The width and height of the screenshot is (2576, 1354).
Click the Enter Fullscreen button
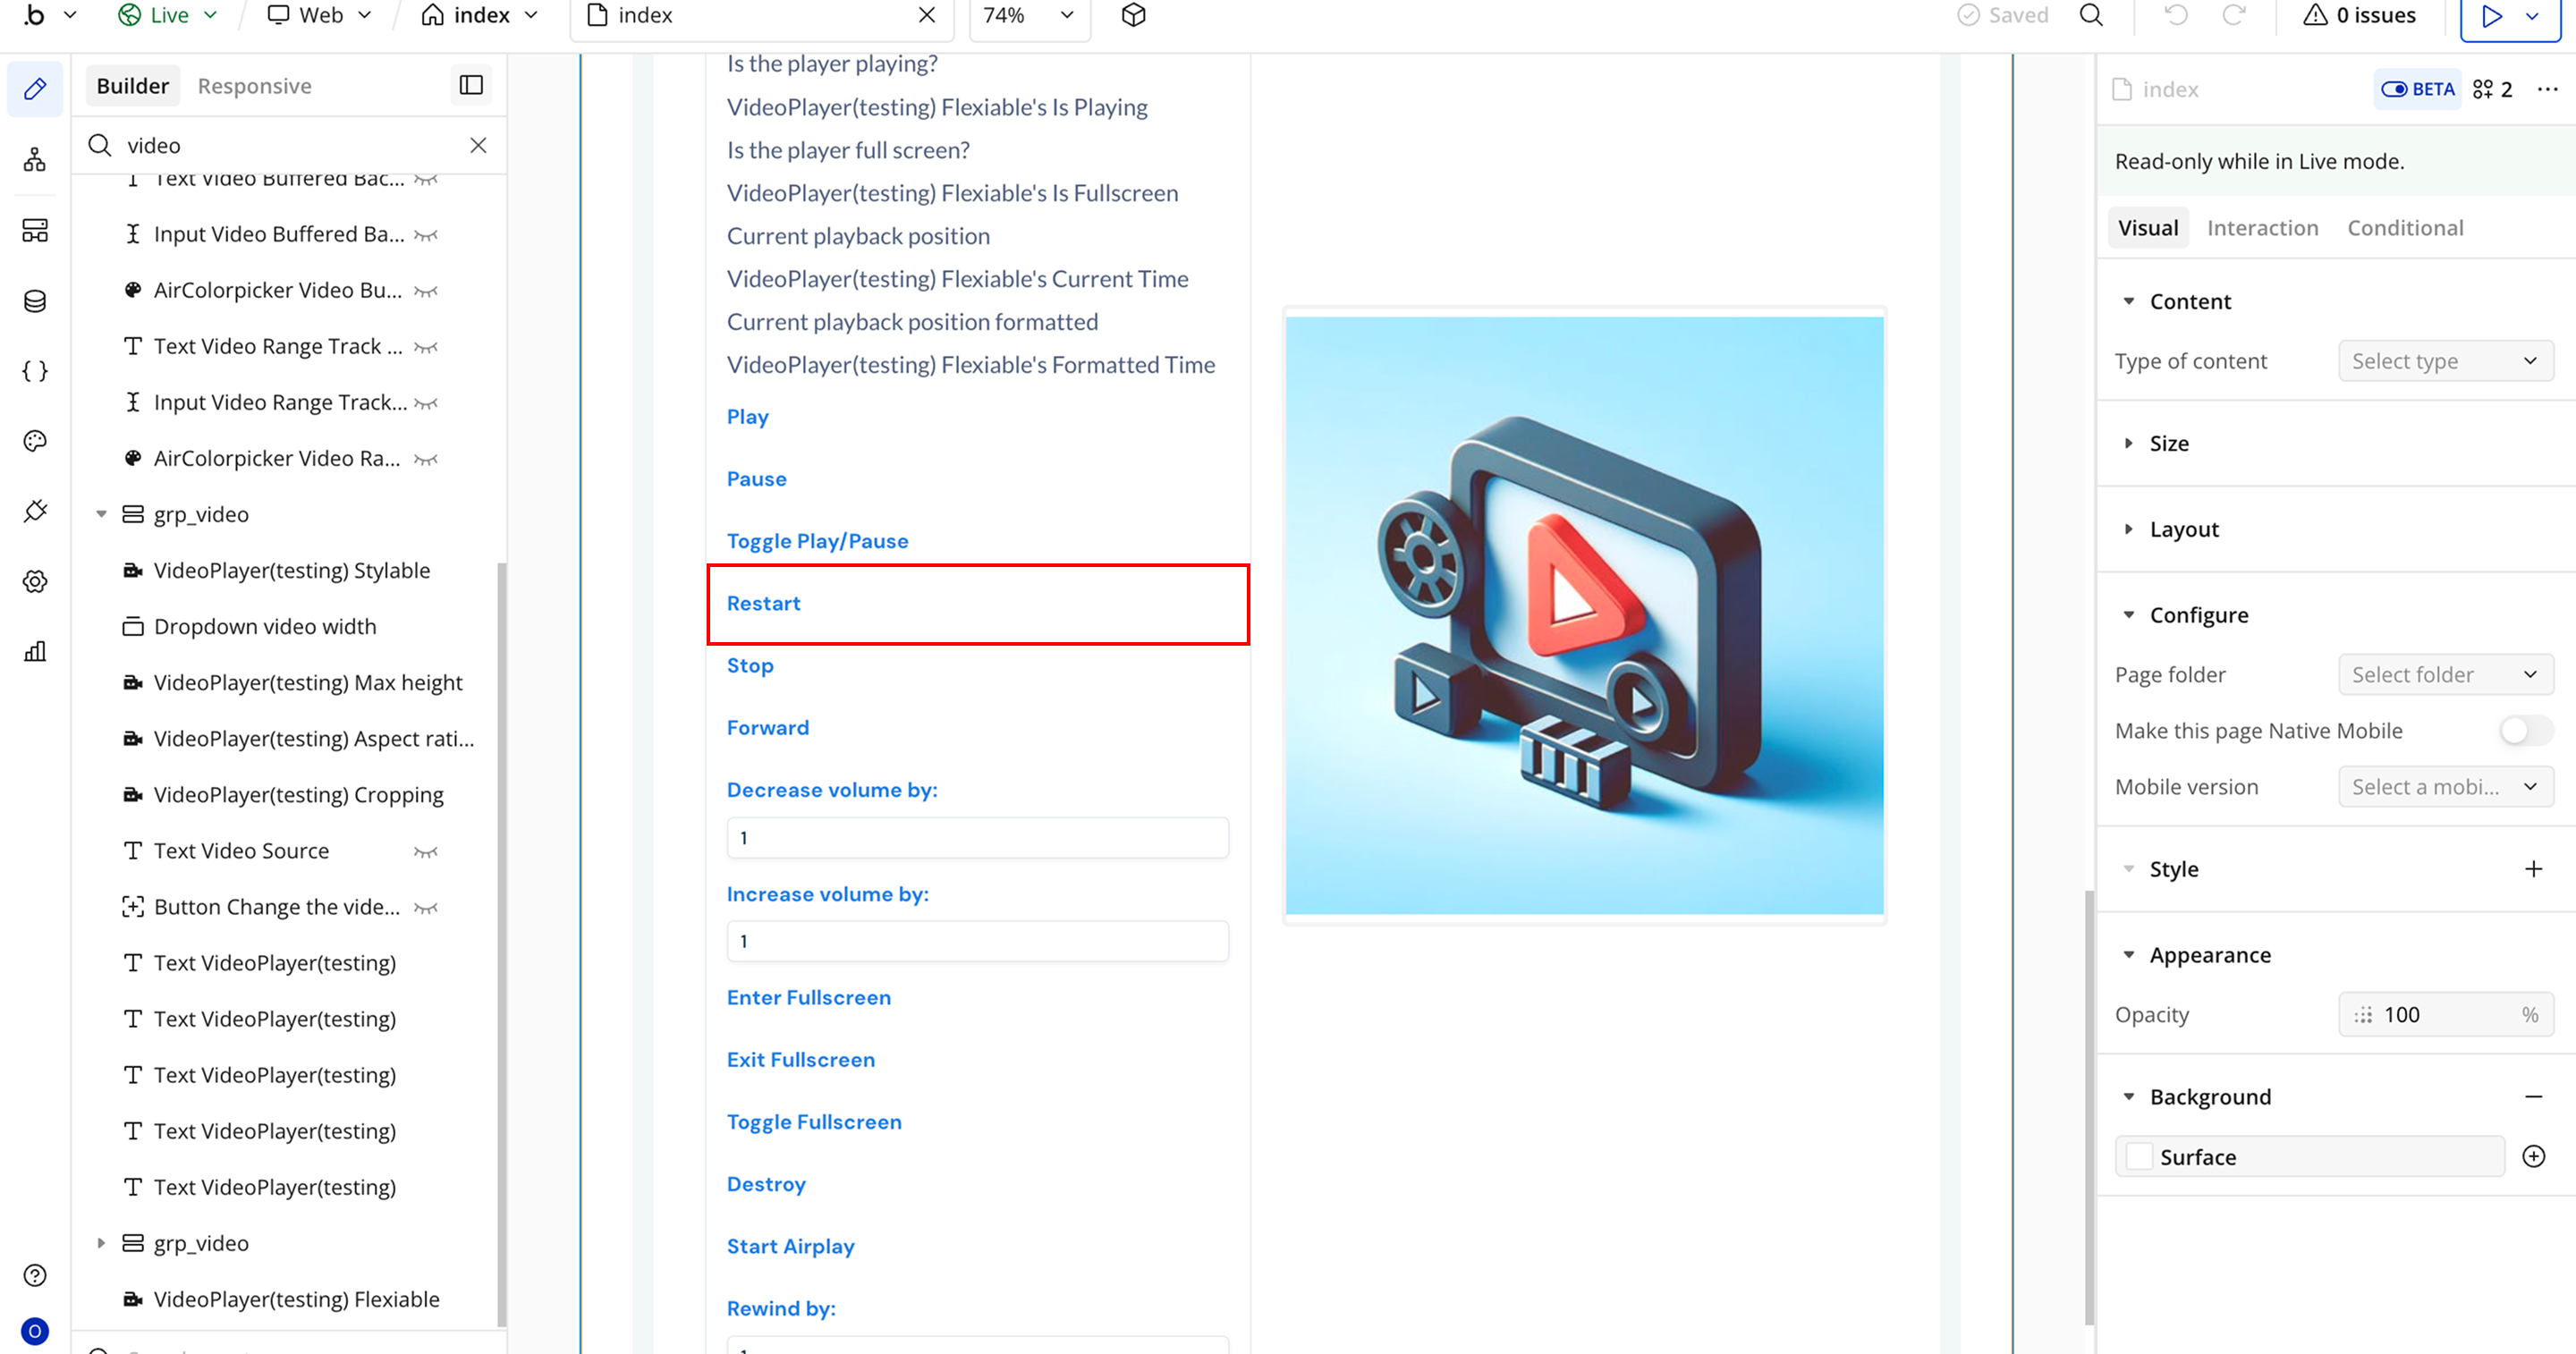pyautogui.click(x=808, y=997)
